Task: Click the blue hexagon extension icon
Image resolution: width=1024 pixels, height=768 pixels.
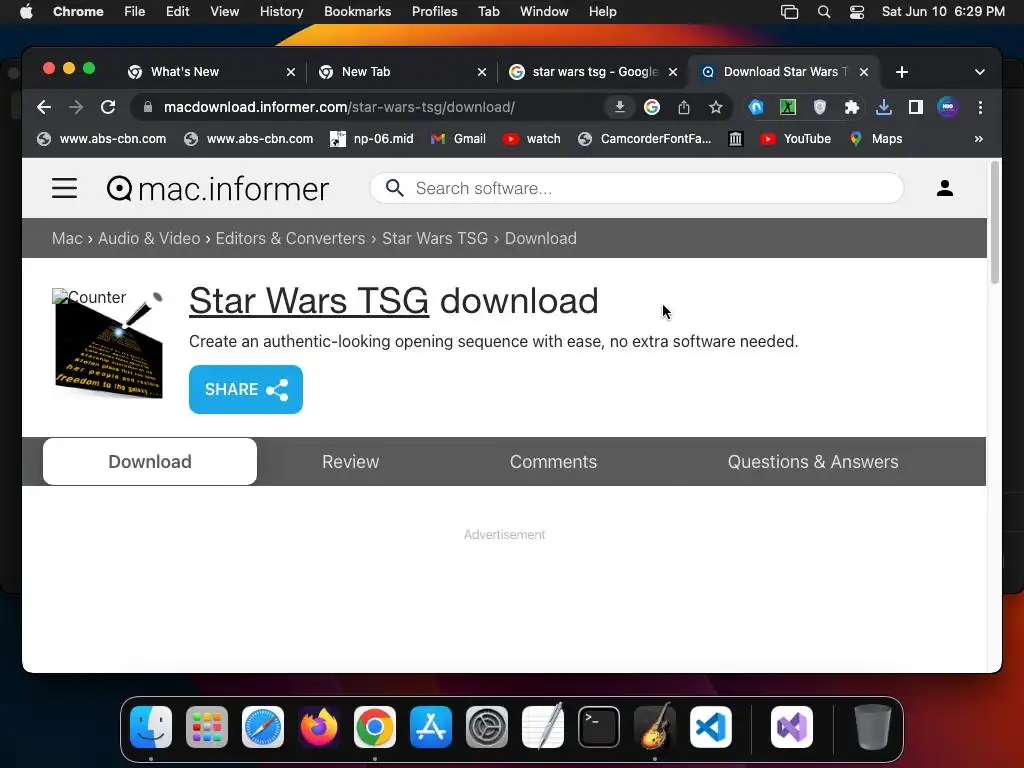Action: (x=756, y=107)
